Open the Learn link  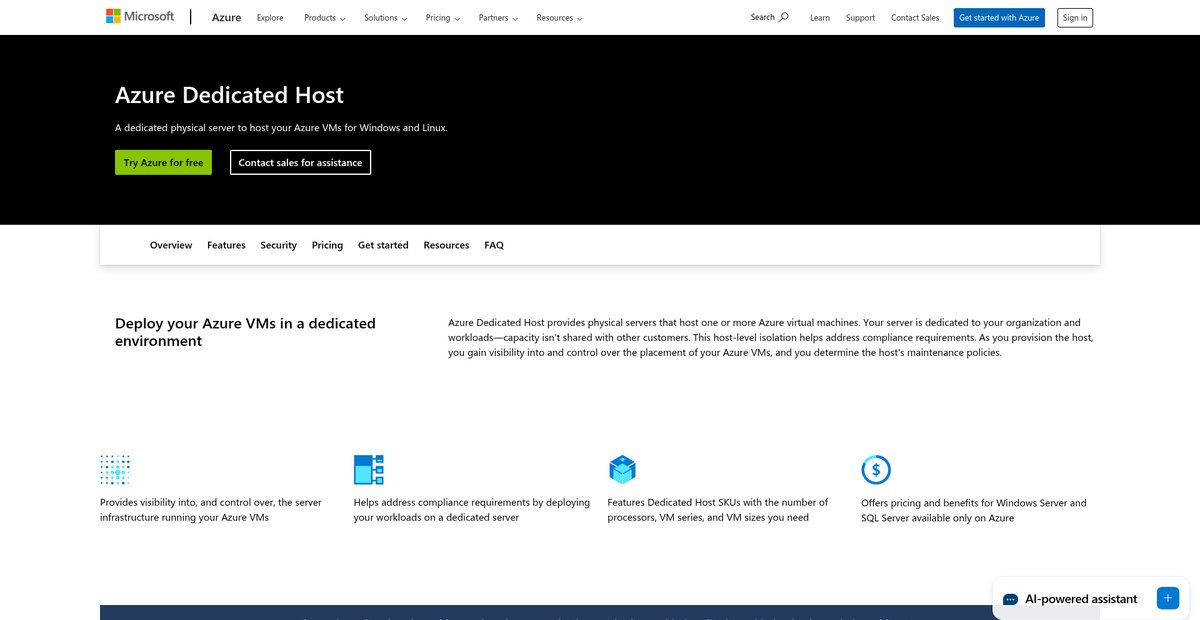[x=820, y=18]
